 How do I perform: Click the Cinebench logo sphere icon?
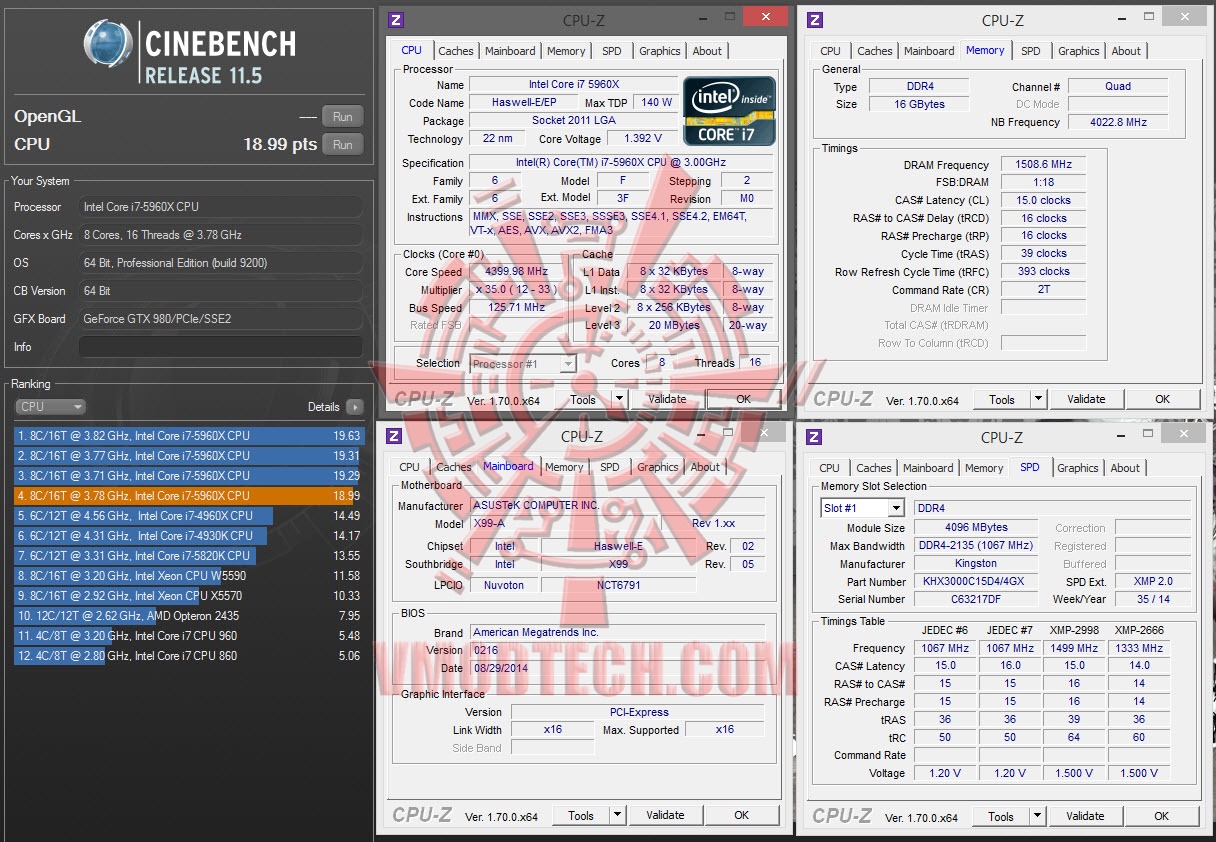pos(107,44)
